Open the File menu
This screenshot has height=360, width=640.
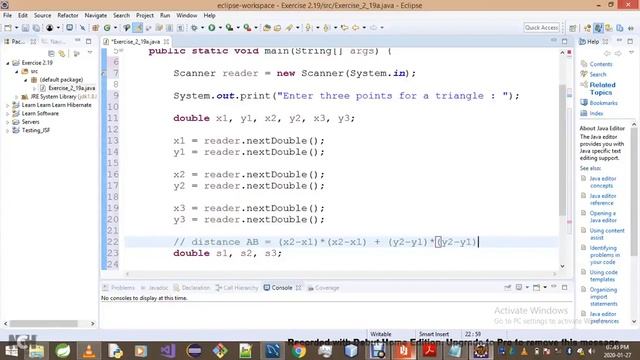click(x=7, y=16)
